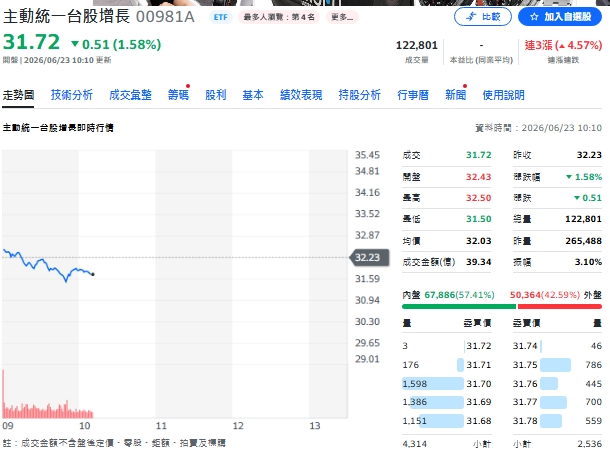This screenshot has width=610, height=459.
Task: Click the ask price 31.77
Action: tap(525, 402)
